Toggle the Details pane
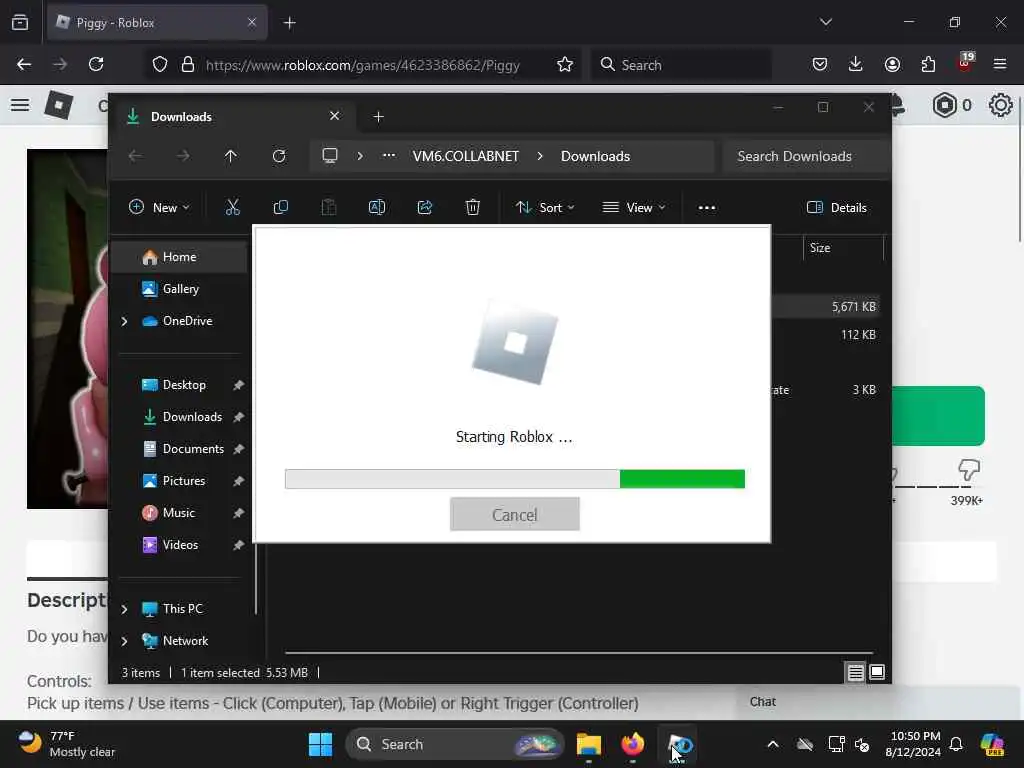 click(x=837, y=208)
